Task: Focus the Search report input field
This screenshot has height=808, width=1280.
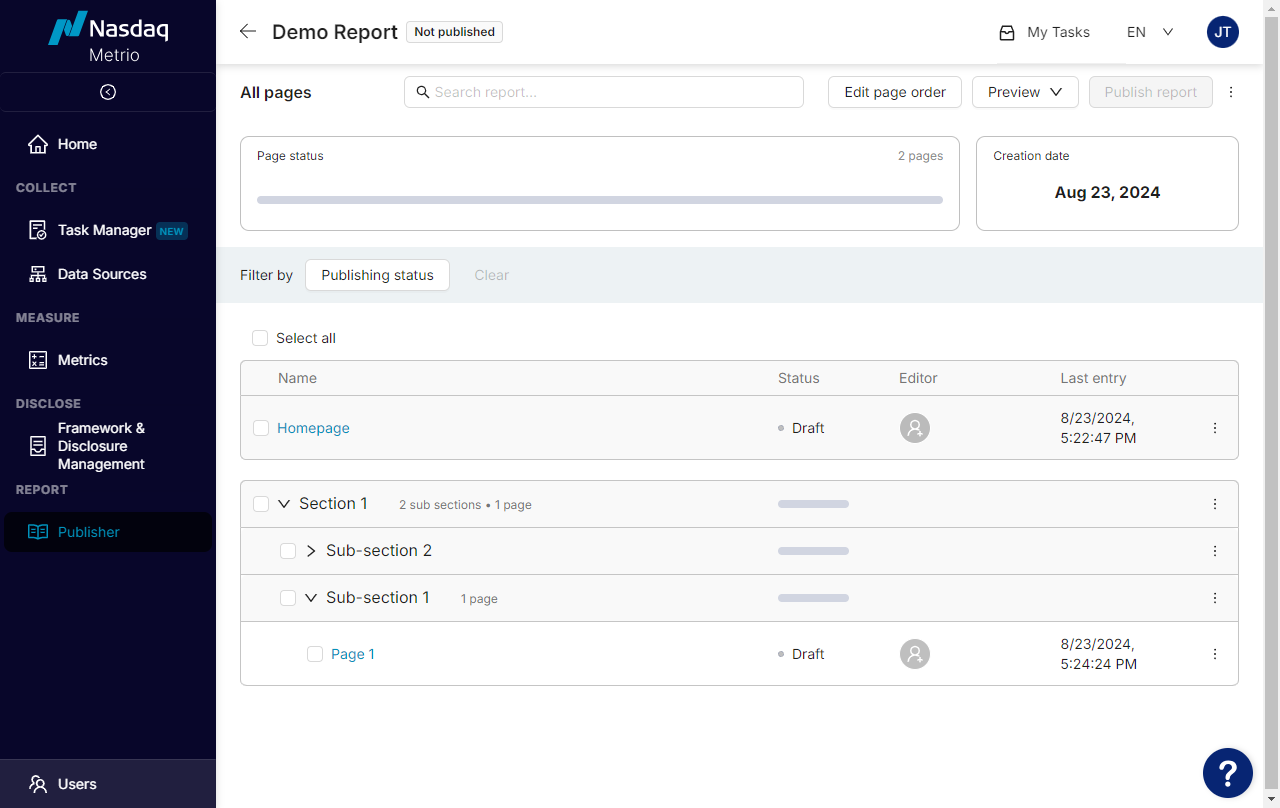Action: (604, 92)
